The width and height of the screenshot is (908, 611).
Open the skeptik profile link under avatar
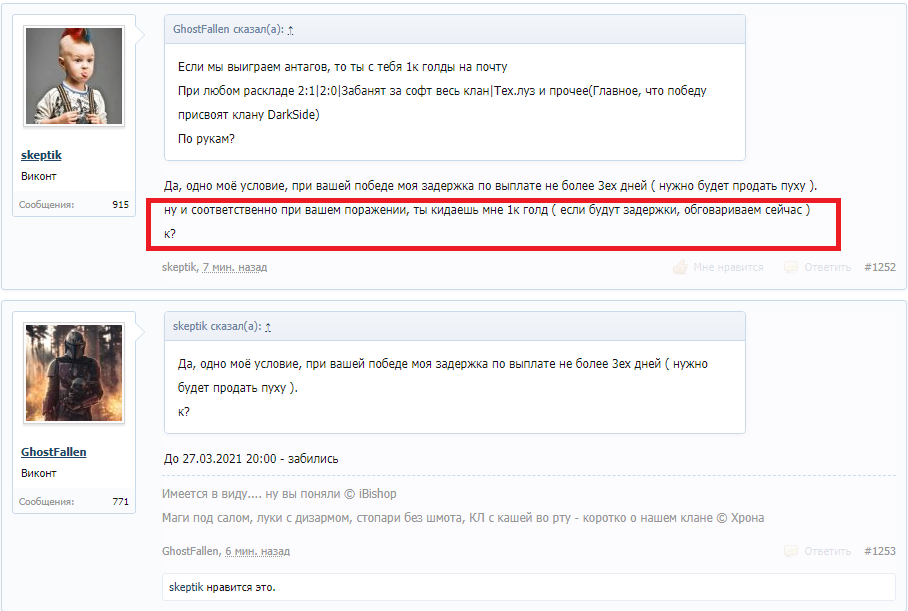[x=41, y=155]
